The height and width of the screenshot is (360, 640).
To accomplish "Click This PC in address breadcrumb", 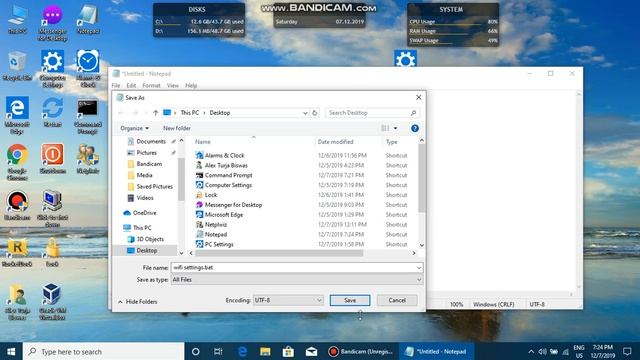I will tap(189, 113).
